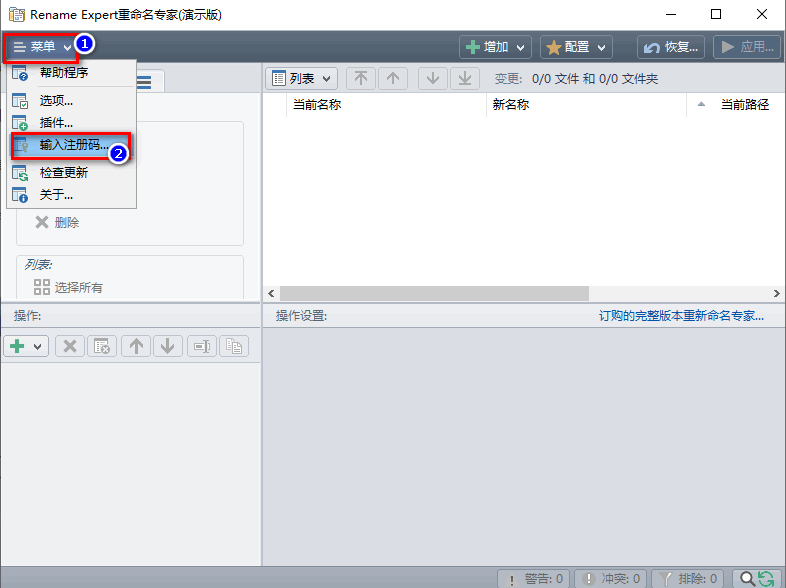Sort by 当前名称 column header
The image size is (786, 588).
click(x=386, y=105)
